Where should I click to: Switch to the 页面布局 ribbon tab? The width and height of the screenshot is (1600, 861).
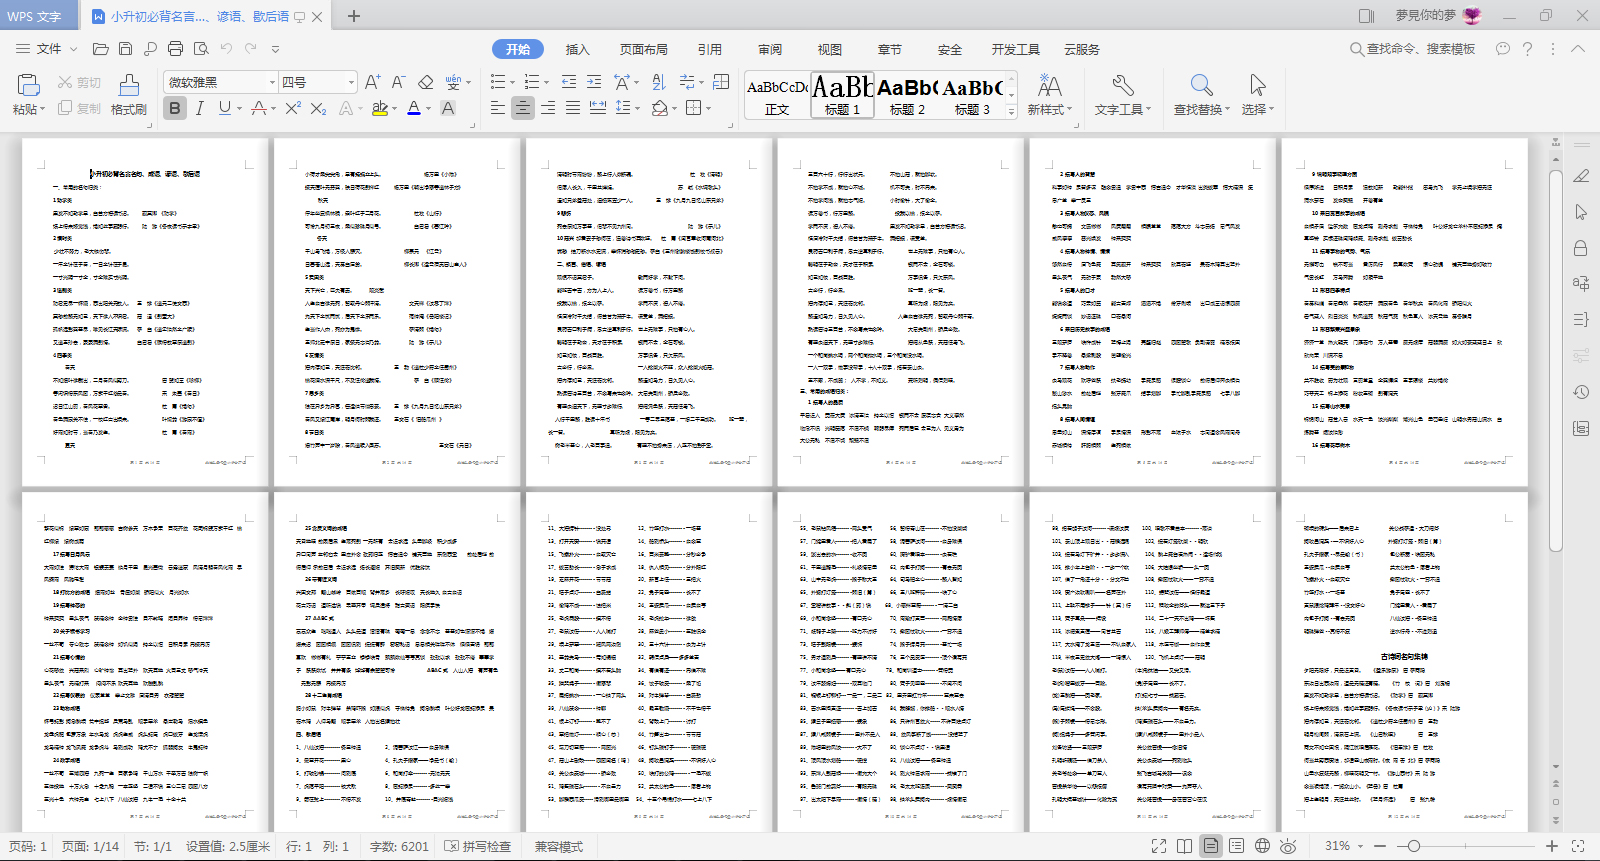click(643, 49)
